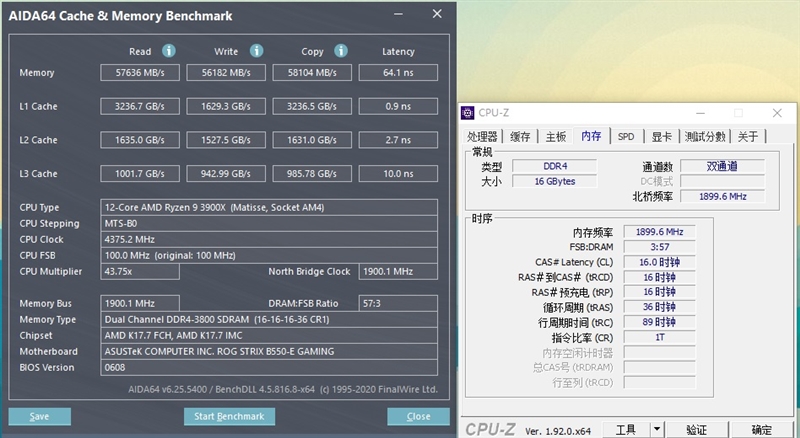Switch to the 缓存 tab in CPU-Z
The image size is (800, 438).
tap(520, 136)
